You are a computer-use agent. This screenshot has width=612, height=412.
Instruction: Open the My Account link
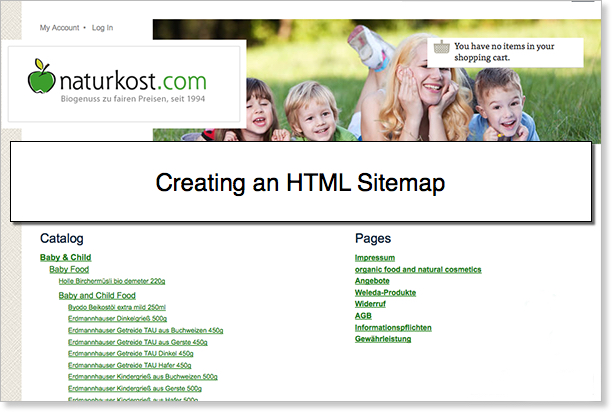pyautogui.click(x=59, y=28)
